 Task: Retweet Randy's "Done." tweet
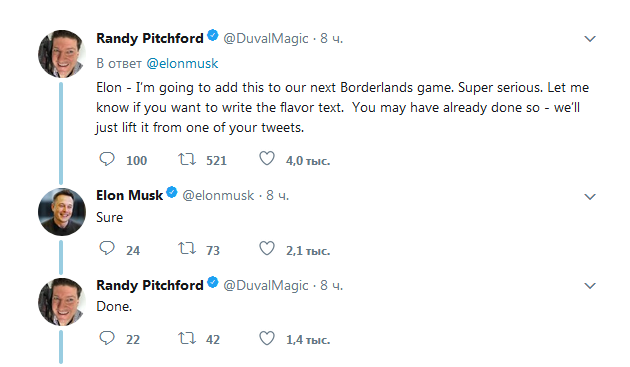click(x=187, y=338)
